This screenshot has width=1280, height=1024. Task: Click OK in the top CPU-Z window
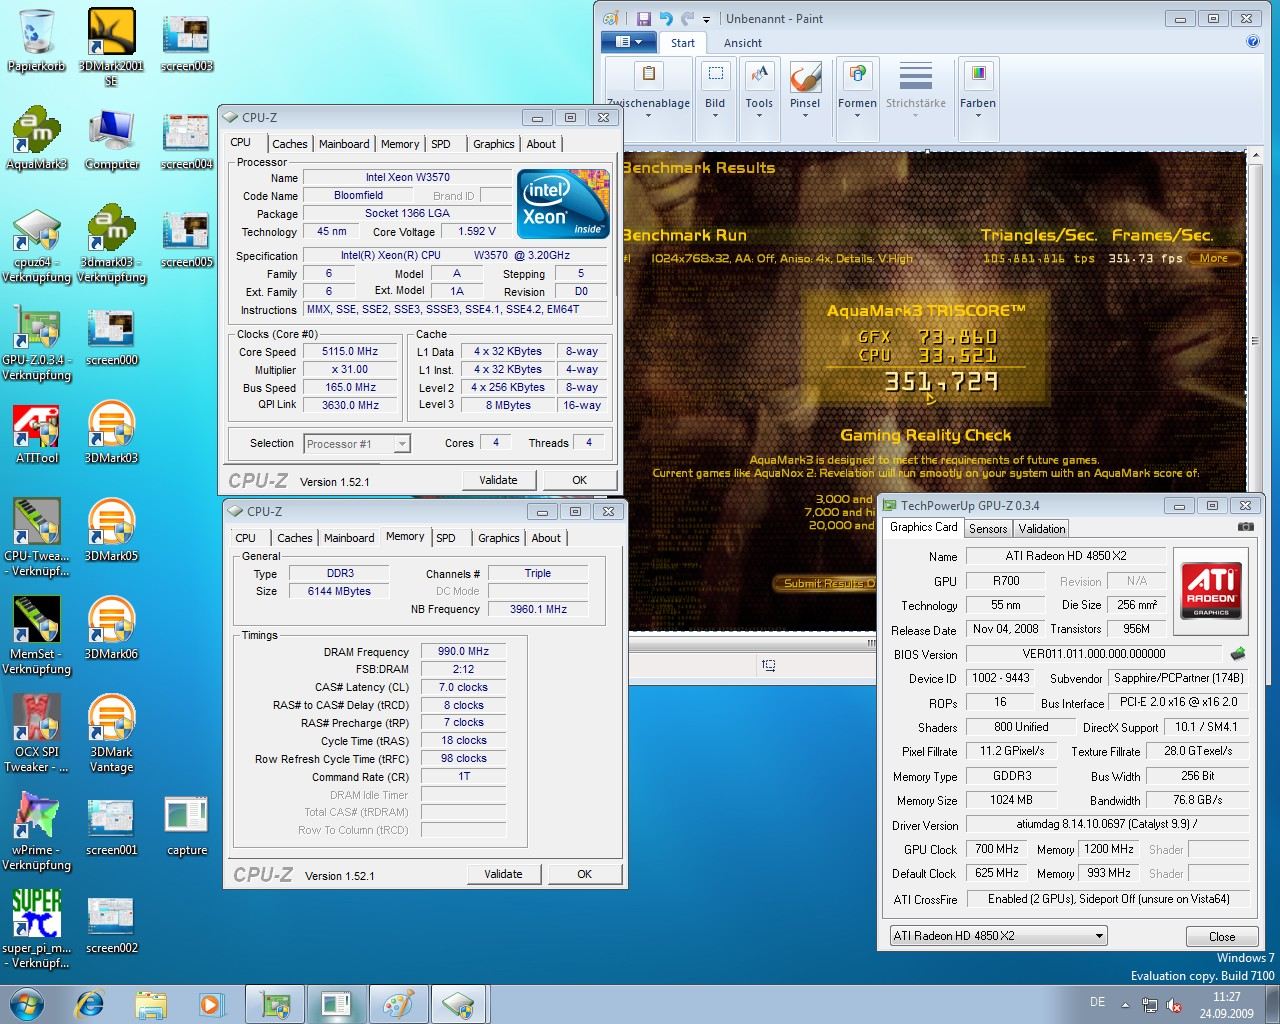[579, 480]
